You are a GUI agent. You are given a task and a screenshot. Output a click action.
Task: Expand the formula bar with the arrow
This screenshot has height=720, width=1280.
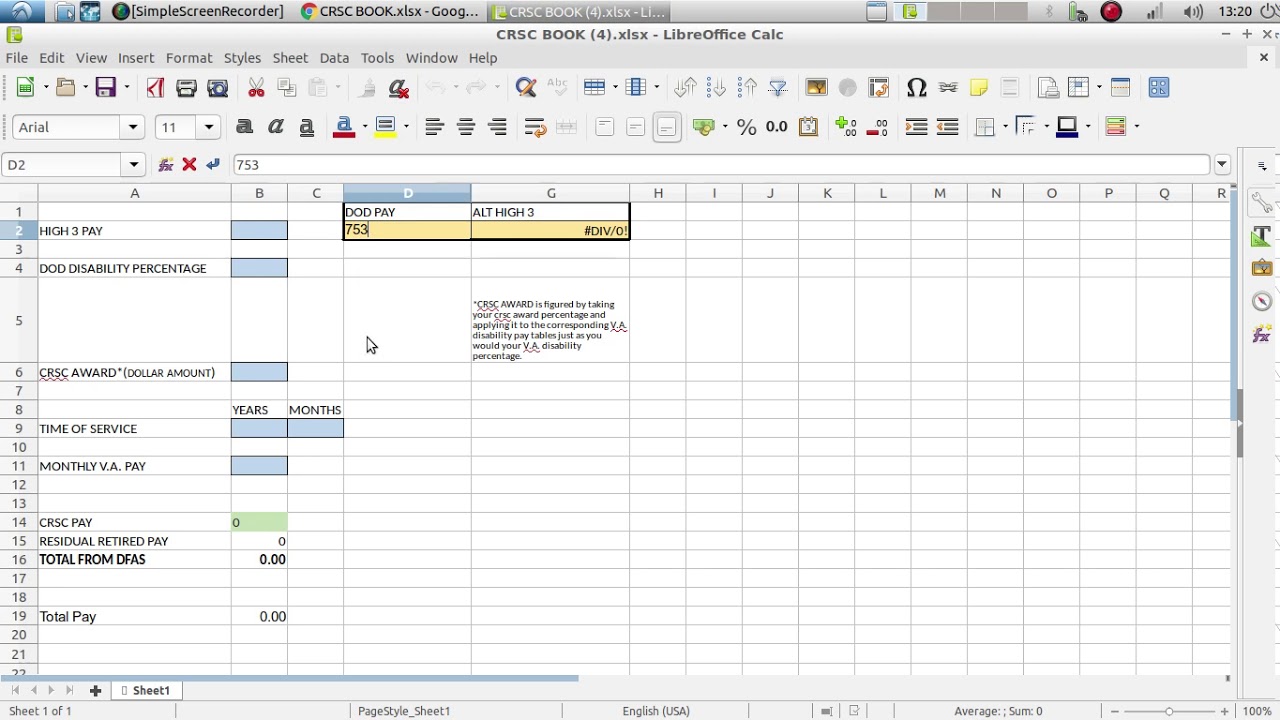(1222, 165)
